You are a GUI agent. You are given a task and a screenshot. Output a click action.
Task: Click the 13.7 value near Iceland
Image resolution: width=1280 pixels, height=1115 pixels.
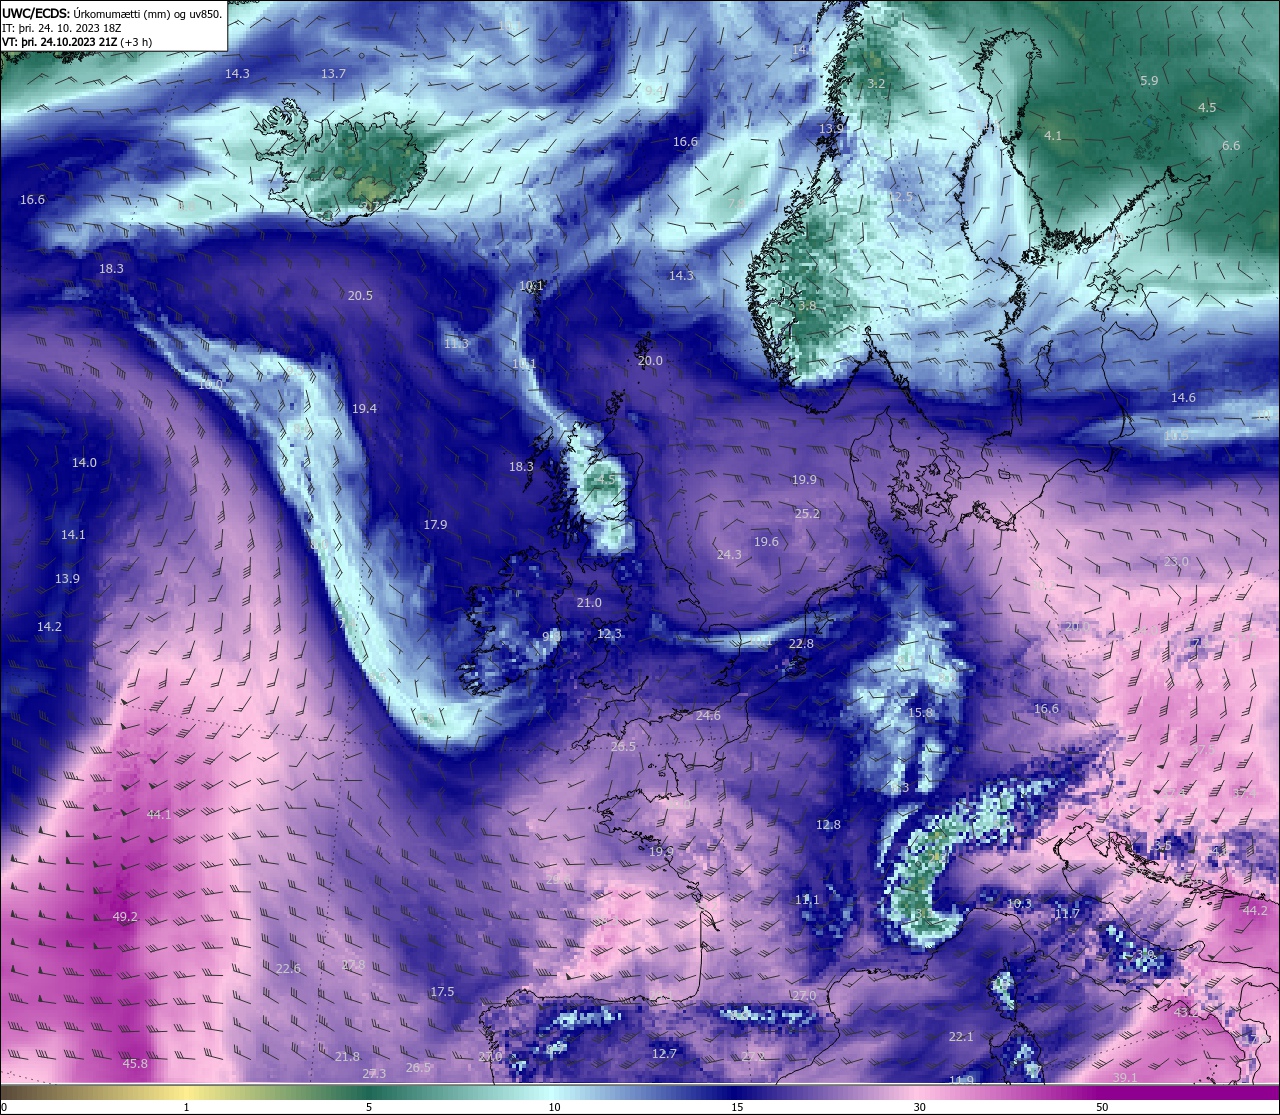click(333, 74)
